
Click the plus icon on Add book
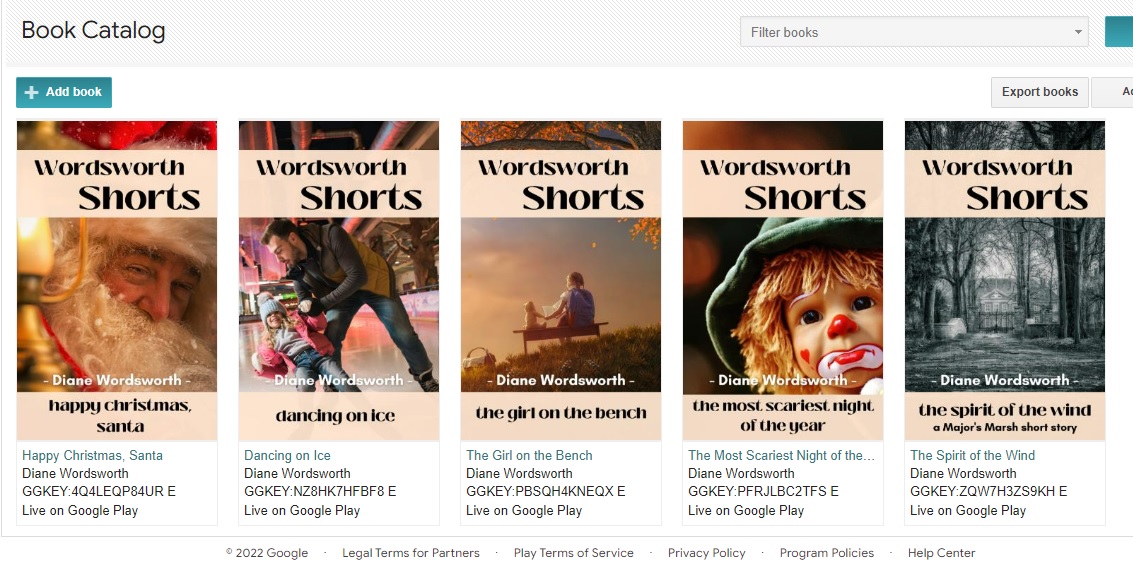click(x=31, y=92)
